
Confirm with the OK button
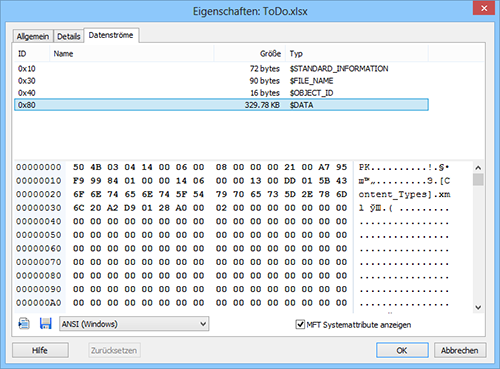point(402,350)
